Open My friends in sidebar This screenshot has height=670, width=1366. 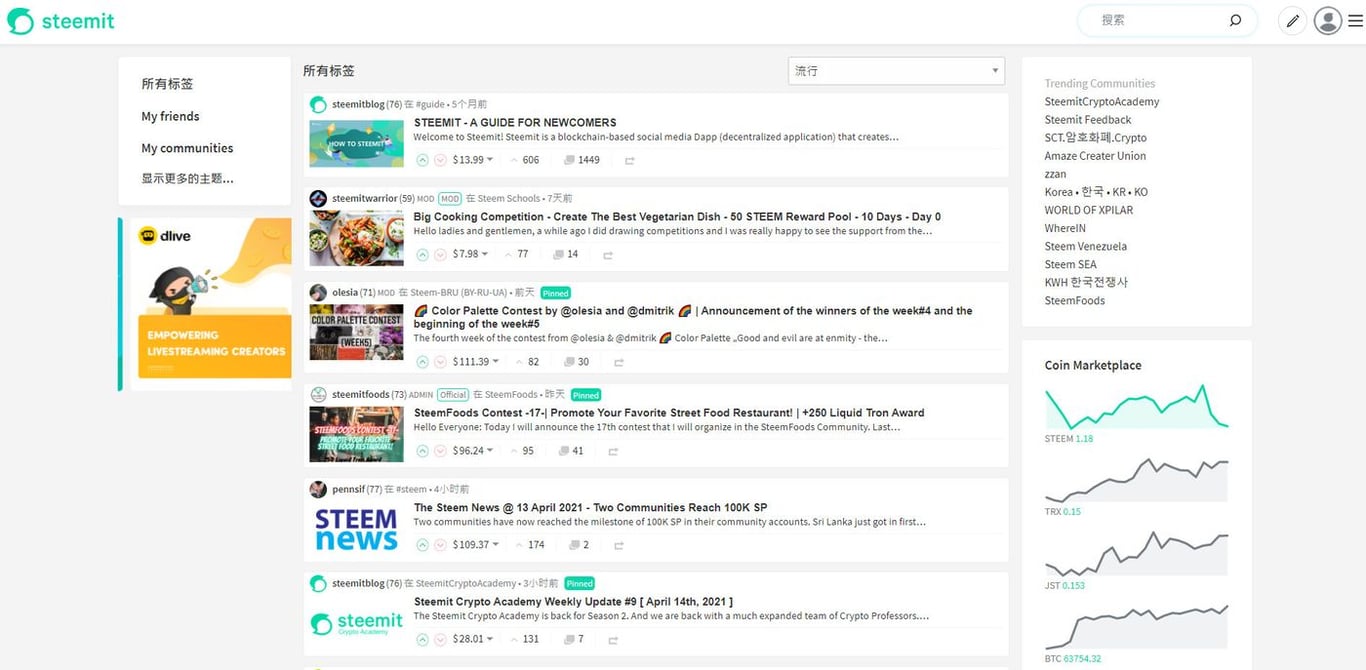coord(170,116)
